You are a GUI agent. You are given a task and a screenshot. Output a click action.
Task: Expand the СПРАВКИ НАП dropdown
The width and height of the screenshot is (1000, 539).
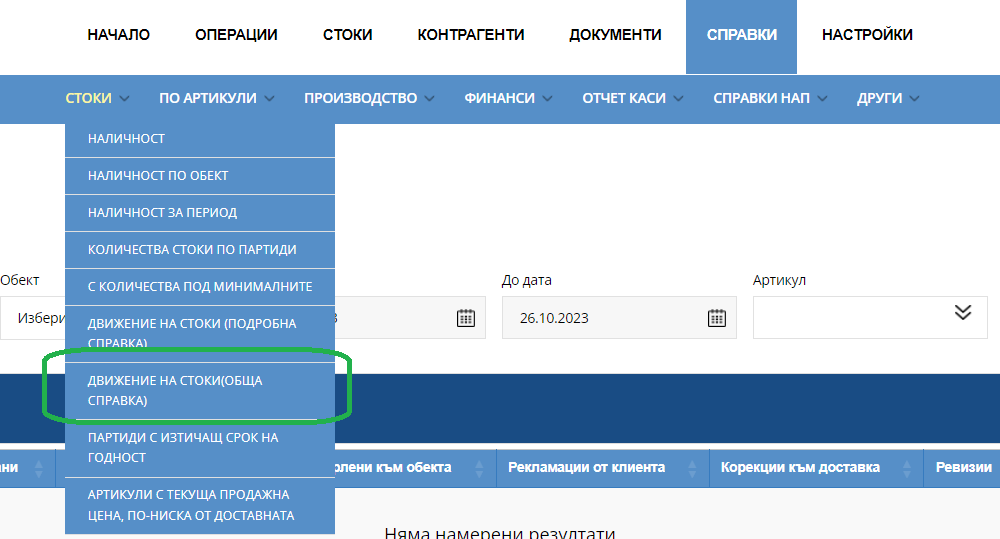coord(770,98)
